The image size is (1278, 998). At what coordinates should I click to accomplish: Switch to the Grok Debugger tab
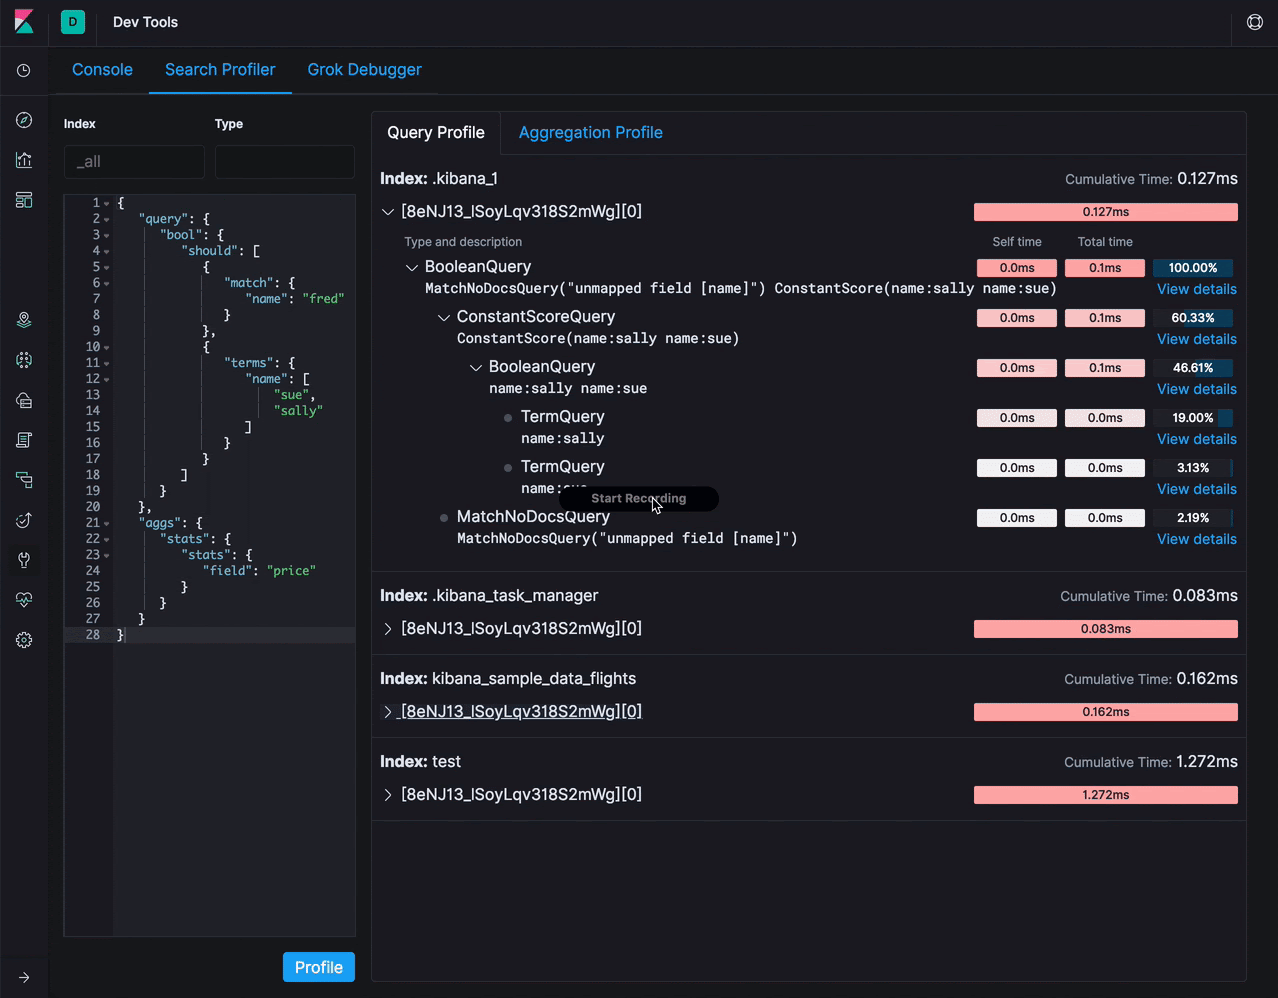364,70
